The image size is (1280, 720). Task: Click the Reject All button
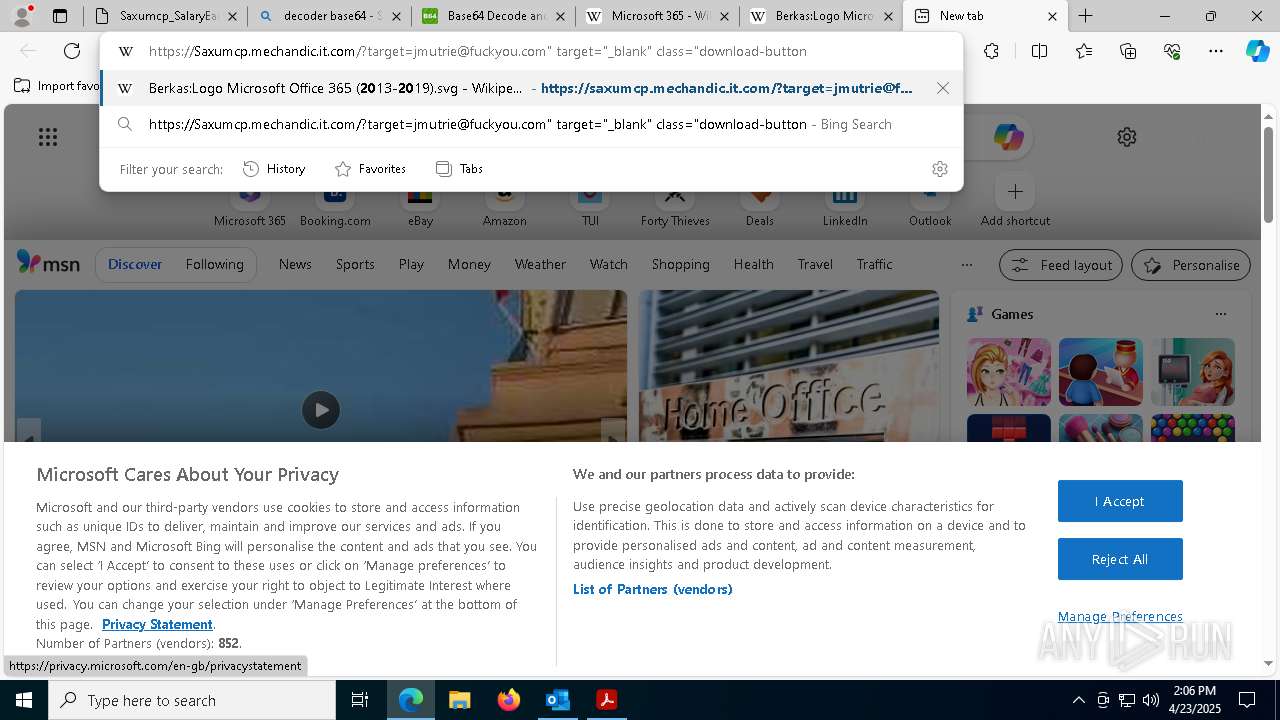1120,559
